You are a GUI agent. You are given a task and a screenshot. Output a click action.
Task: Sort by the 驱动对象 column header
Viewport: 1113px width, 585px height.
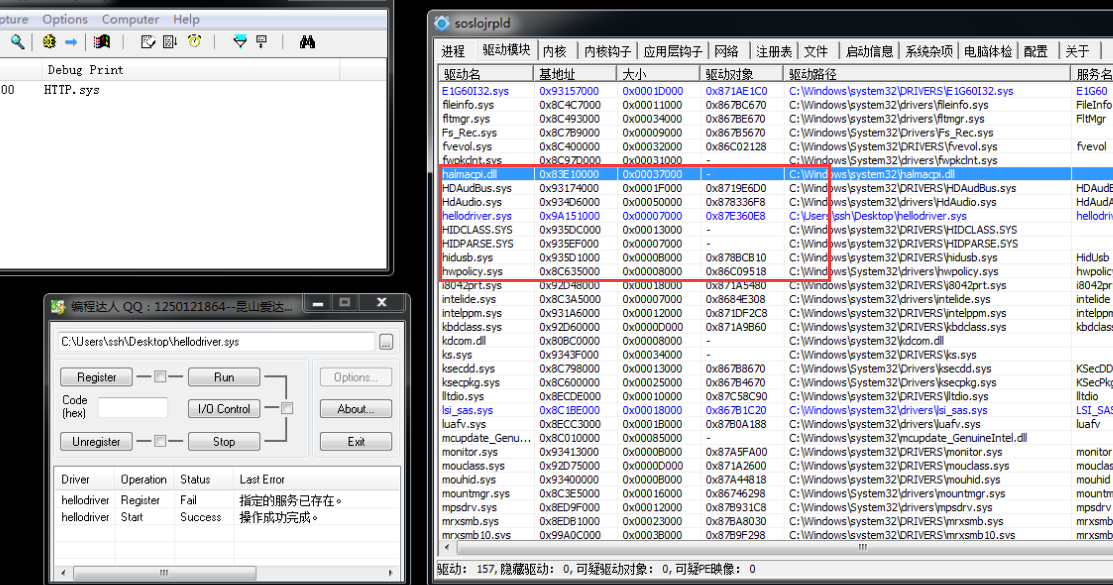742,74
